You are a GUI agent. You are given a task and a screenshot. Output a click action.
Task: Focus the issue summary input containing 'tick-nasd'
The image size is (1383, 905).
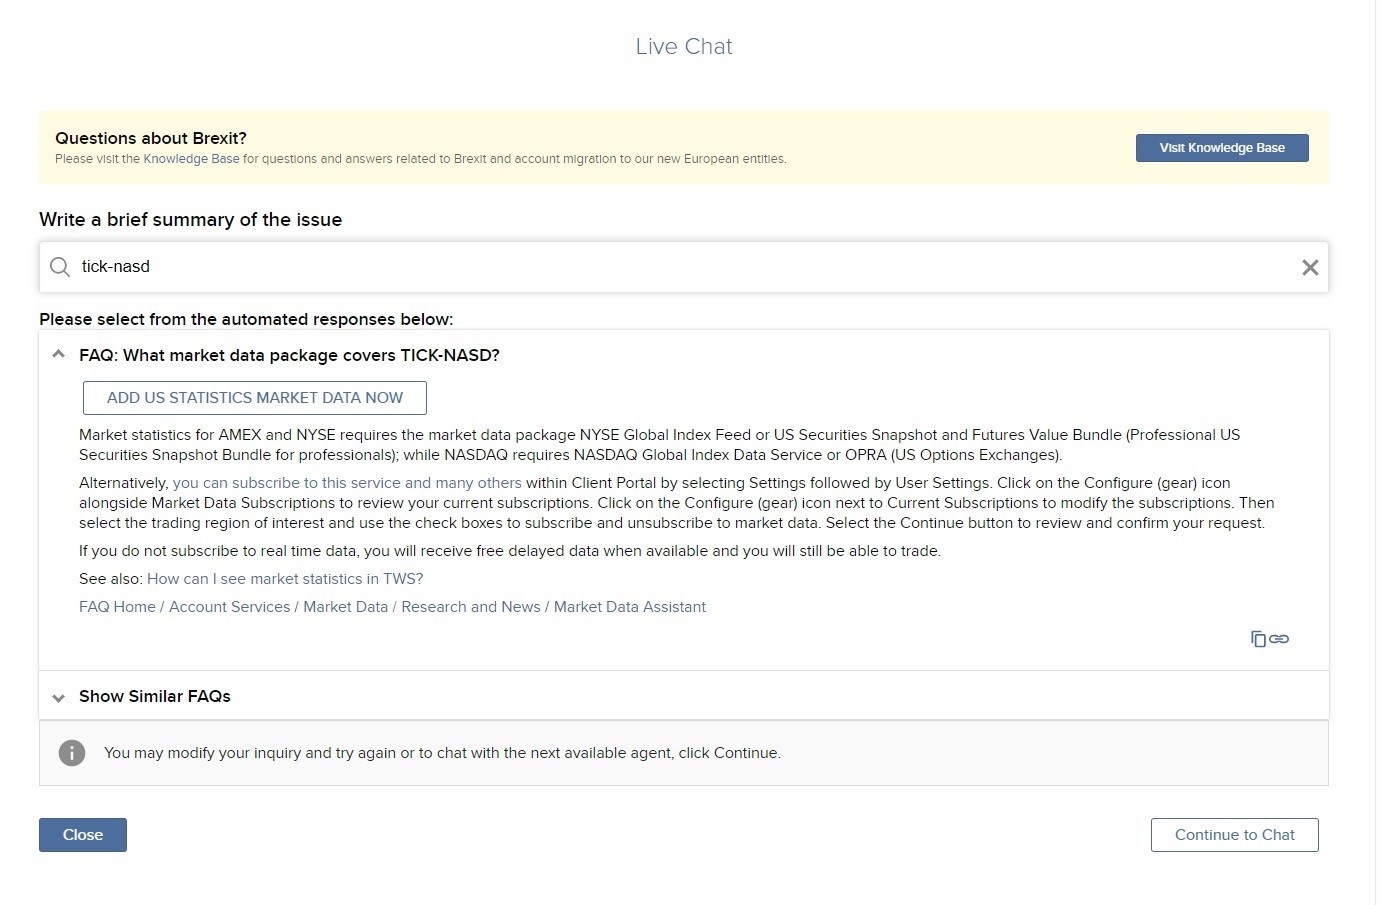pos(680,267)
